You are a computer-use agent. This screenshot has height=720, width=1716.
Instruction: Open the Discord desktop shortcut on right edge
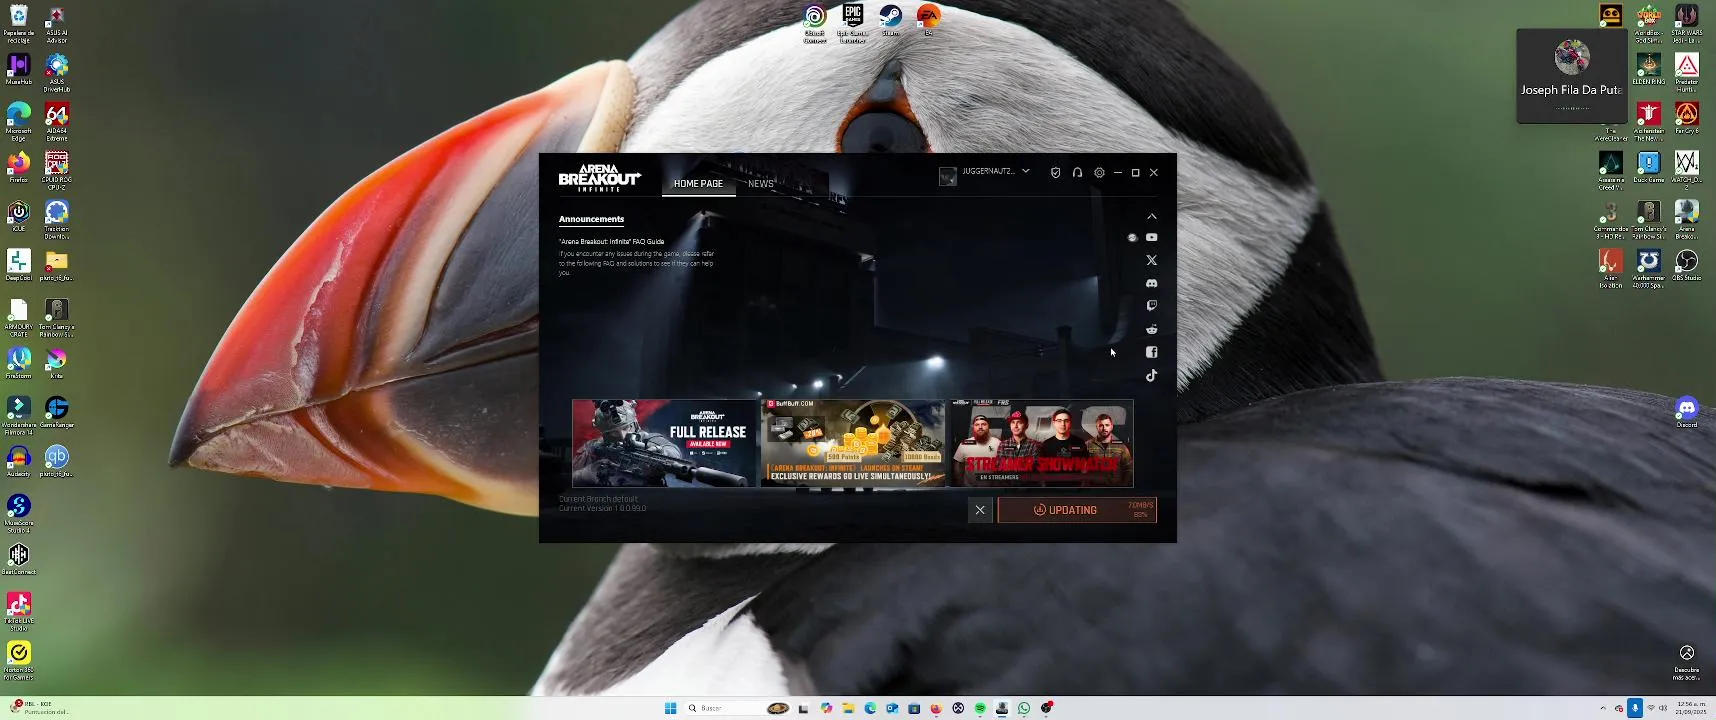click(1687, 412)
